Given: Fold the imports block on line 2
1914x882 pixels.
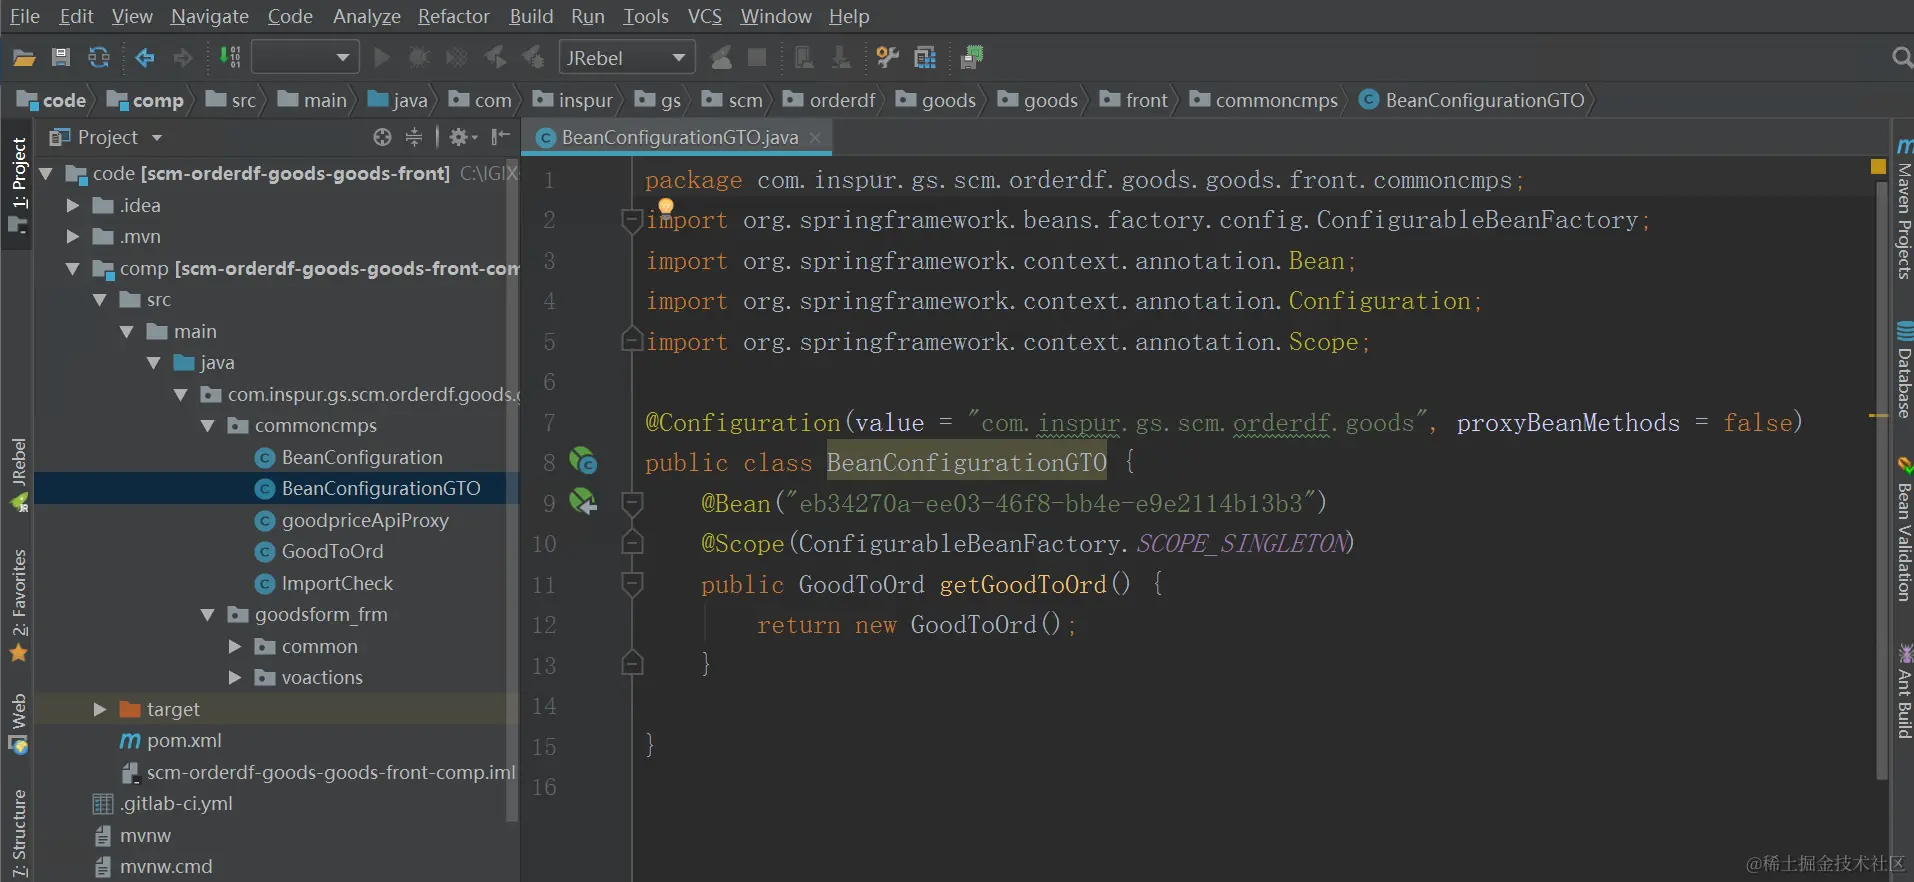Looking at the screenshot, I should click(631, 219).
